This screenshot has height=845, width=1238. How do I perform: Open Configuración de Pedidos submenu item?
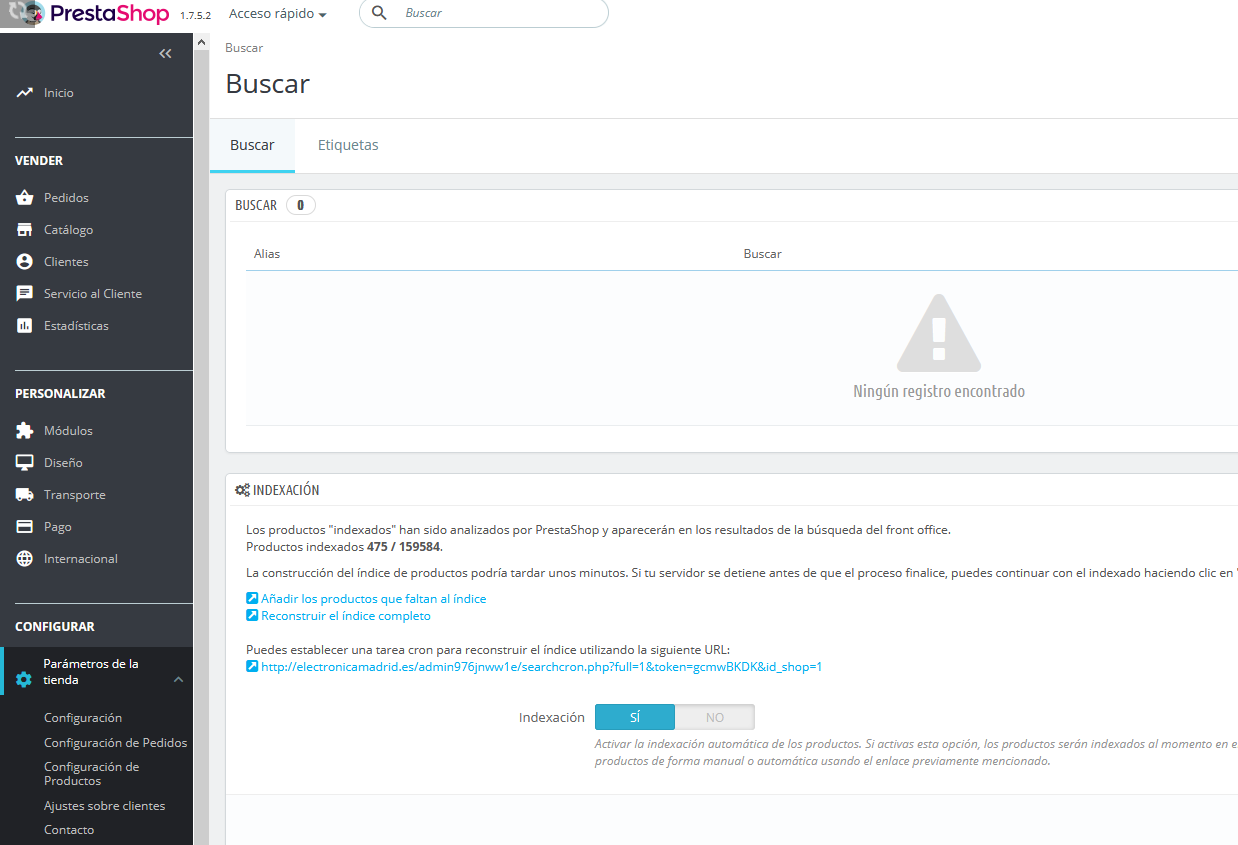[115, 743]
